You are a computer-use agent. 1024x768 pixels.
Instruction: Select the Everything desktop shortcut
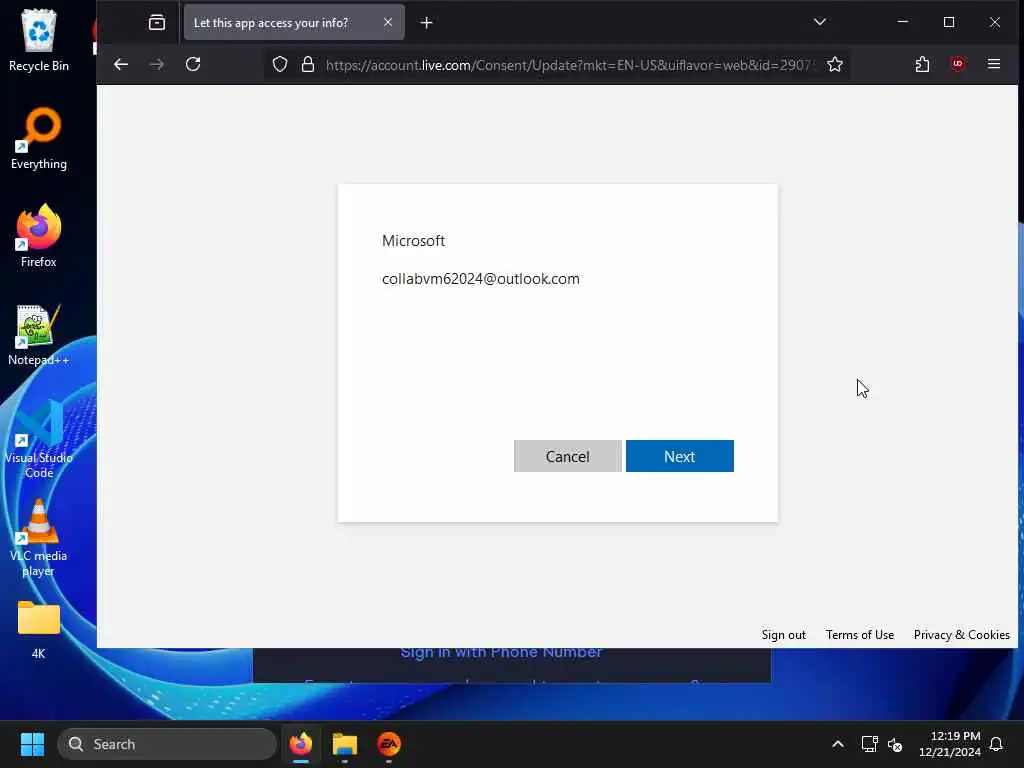point(39,139)
